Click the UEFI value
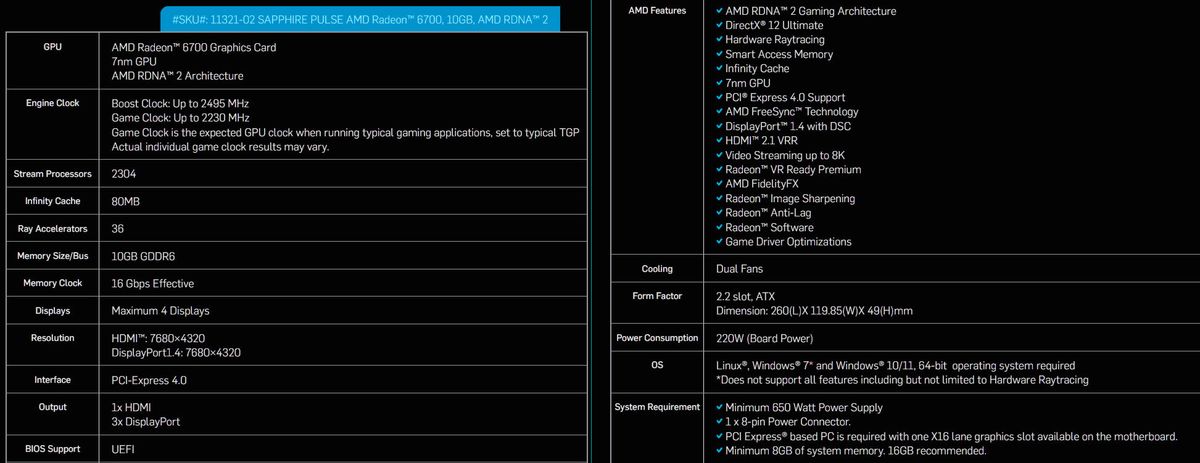1200x463 pixels. coord(123,450)
